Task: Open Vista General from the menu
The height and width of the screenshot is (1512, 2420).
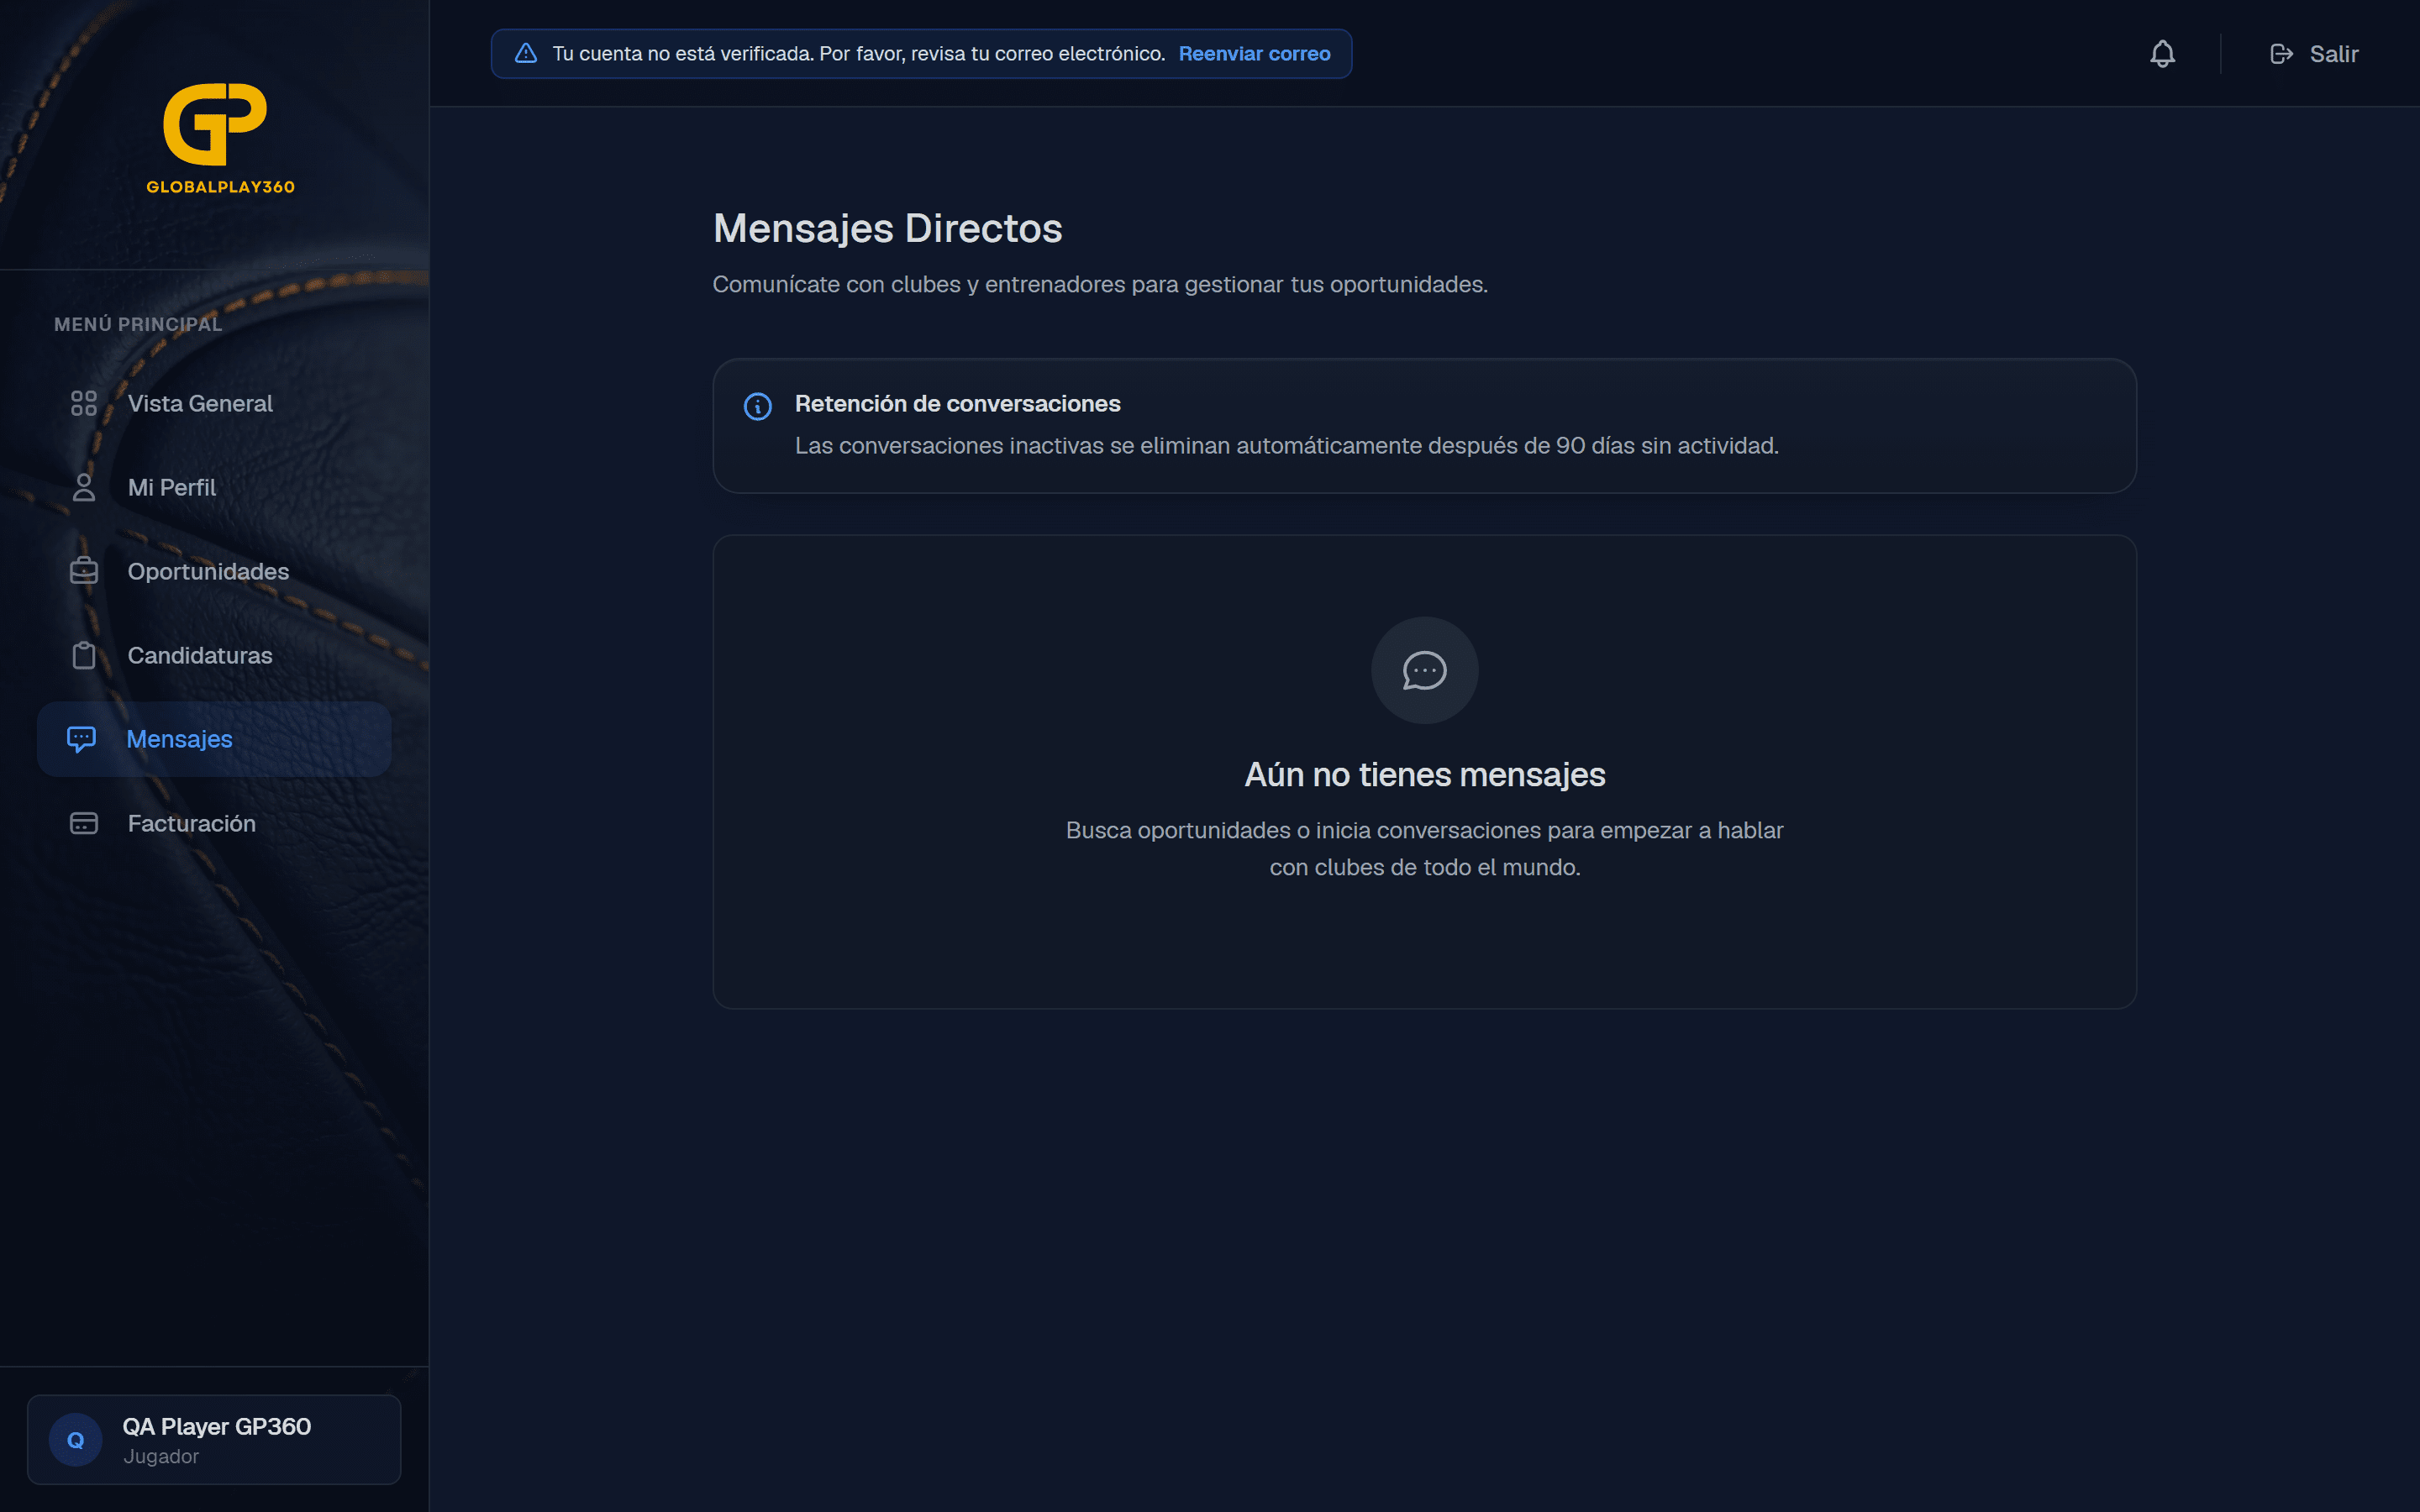Action: tap(214, 403)
